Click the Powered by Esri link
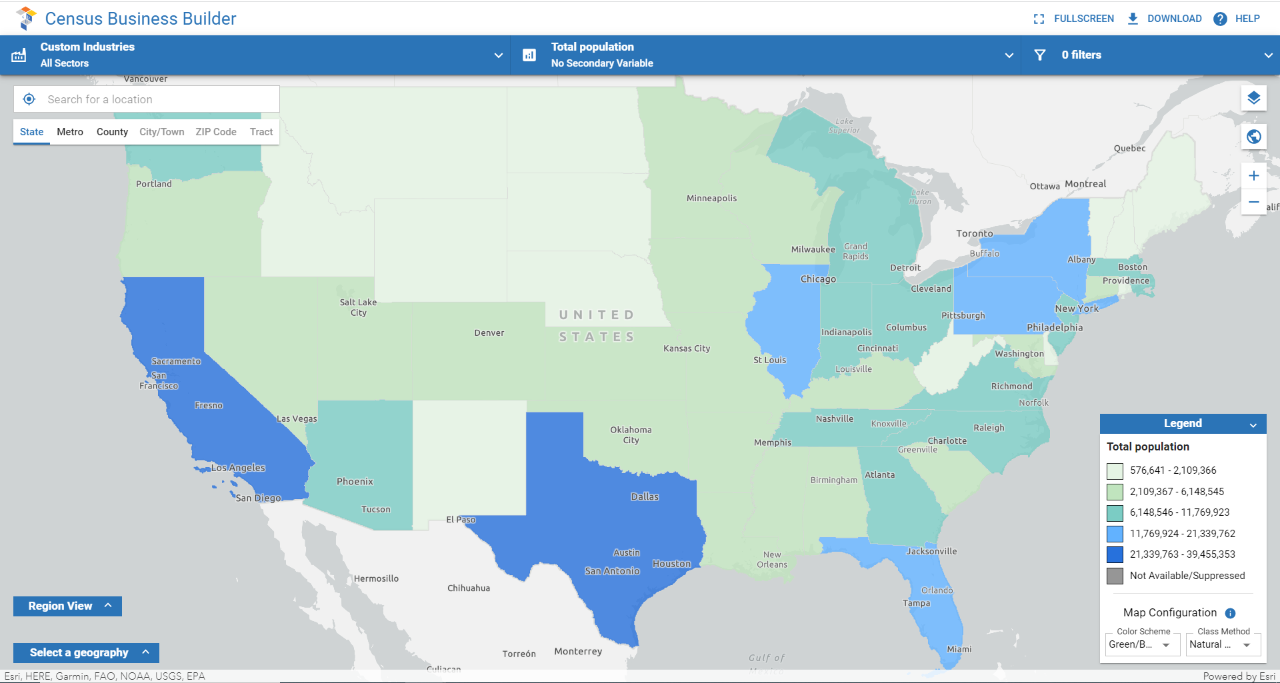 point(1238,677)
